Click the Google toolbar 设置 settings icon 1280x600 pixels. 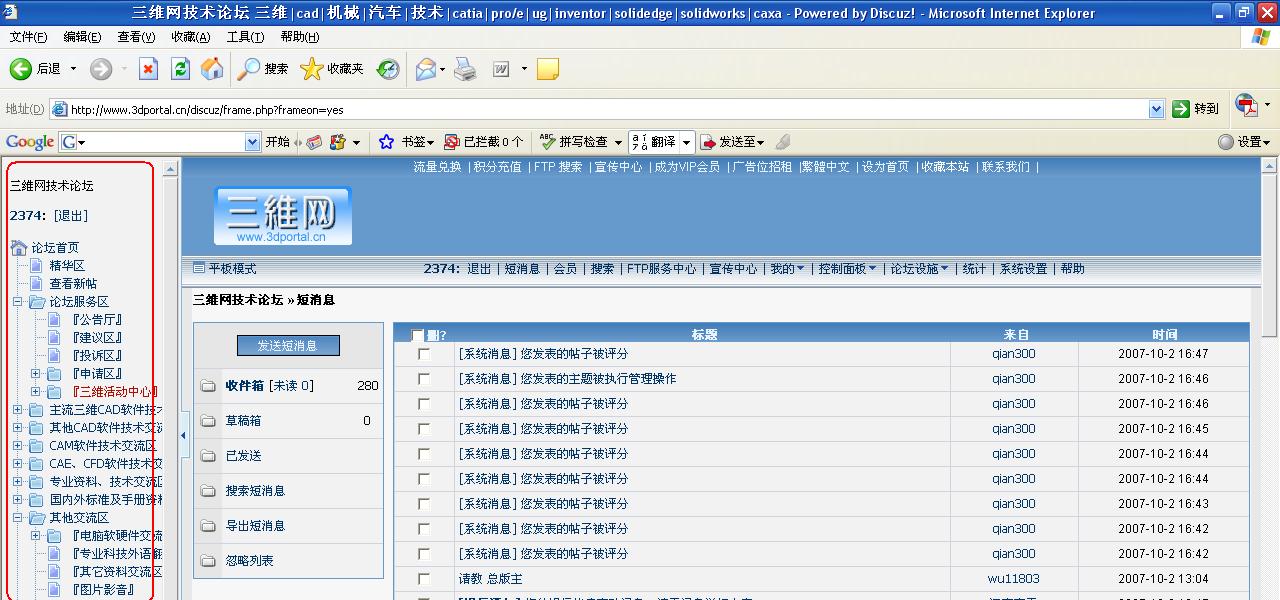coord(1226,142)
